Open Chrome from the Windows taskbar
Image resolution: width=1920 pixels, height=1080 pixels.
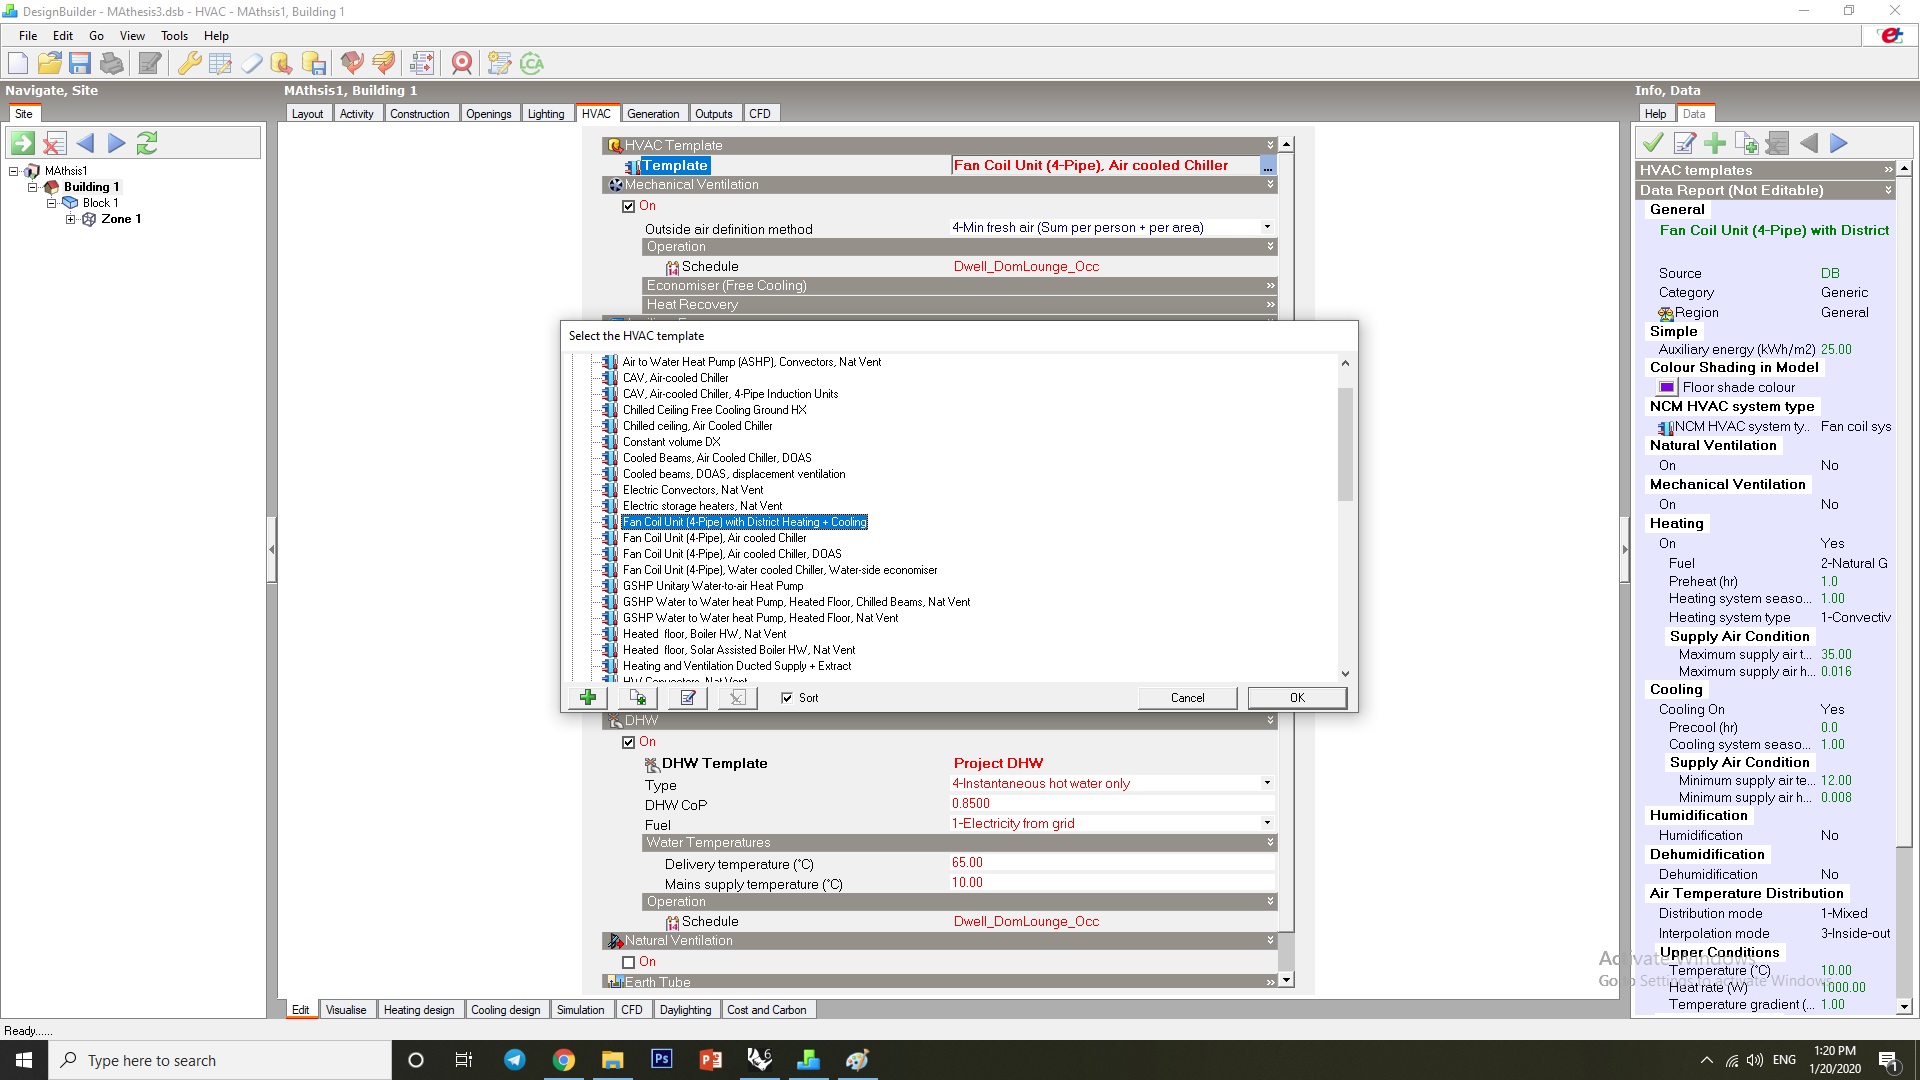pyautogui.click(x=564, y=1060)
